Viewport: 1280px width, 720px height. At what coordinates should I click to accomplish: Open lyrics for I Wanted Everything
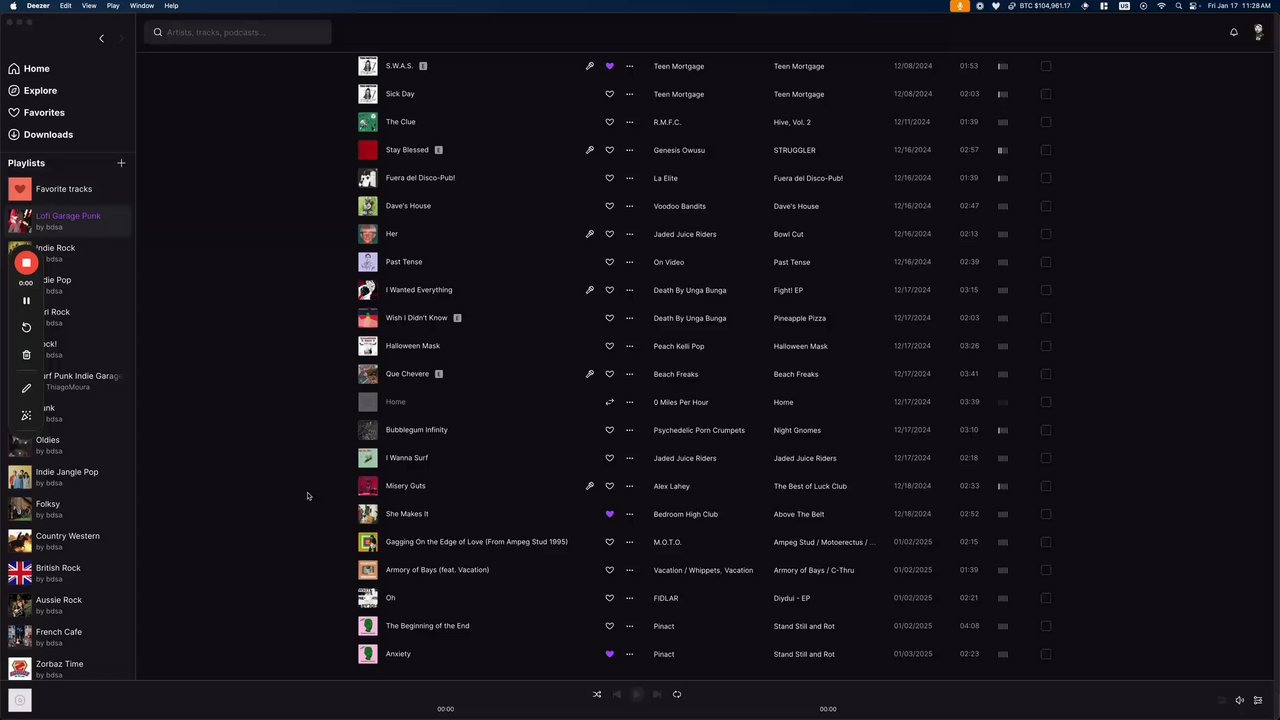(x=590, y=290)
